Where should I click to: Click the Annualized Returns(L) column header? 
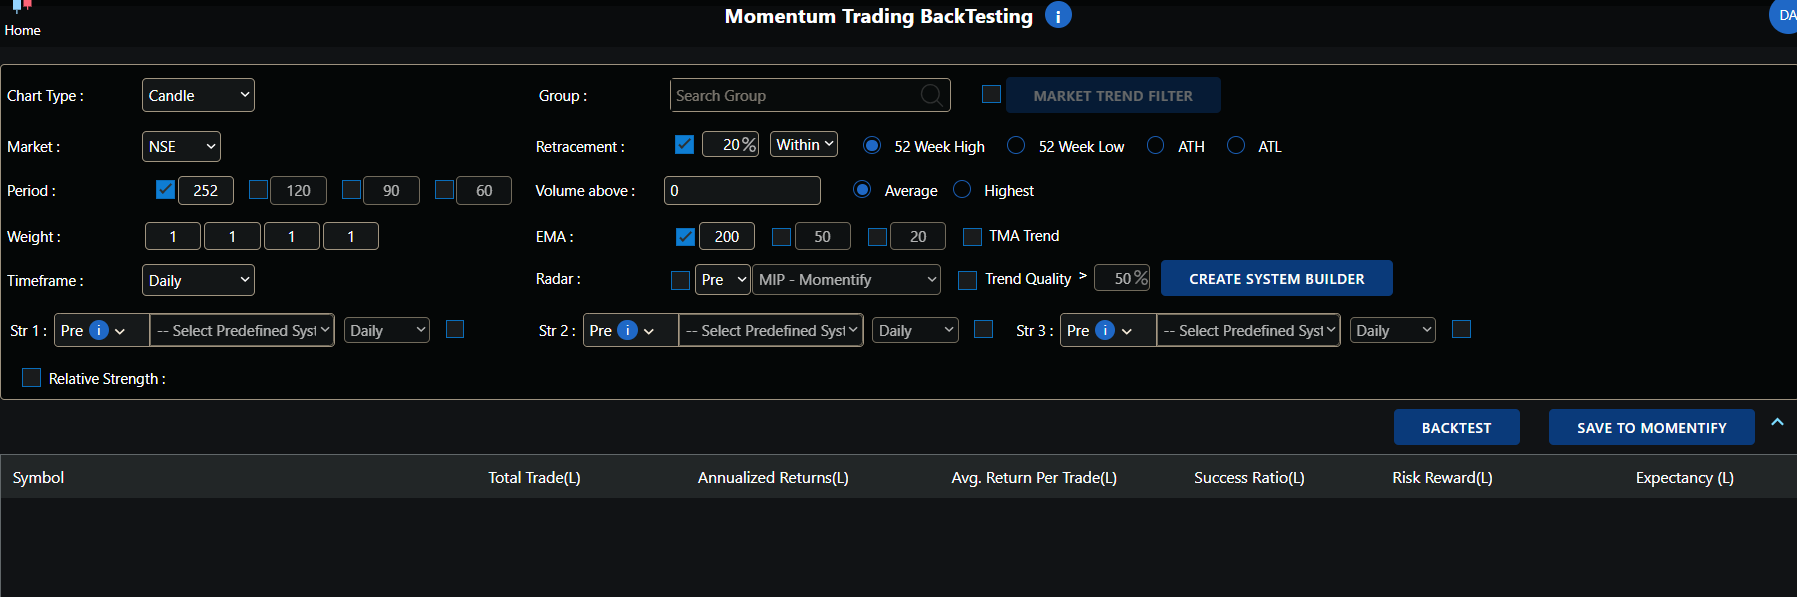pyautogui.click(x=772, y=478)
